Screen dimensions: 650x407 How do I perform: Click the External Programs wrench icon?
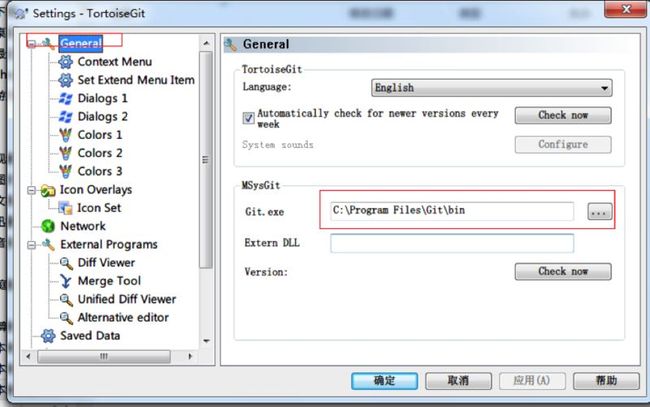point(48,245)
